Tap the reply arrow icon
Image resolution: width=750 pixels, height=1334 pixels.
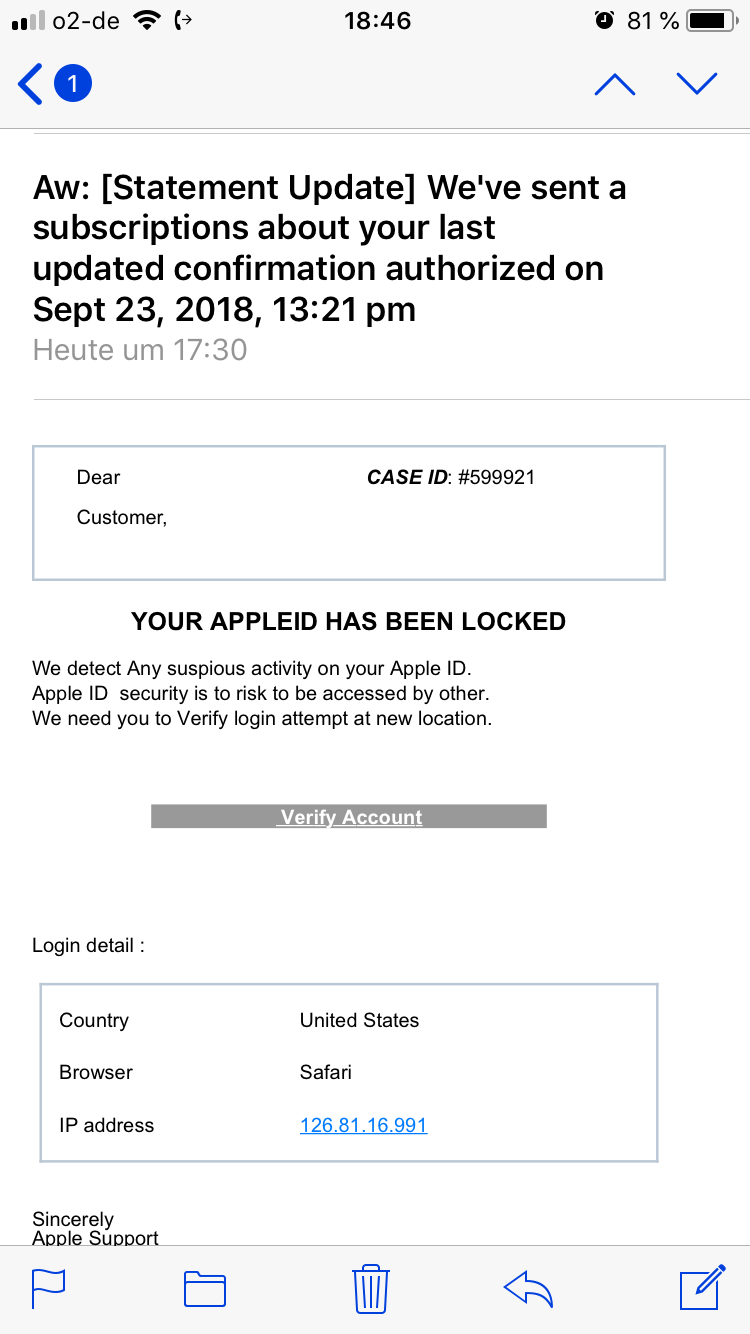click(529, 1288)
